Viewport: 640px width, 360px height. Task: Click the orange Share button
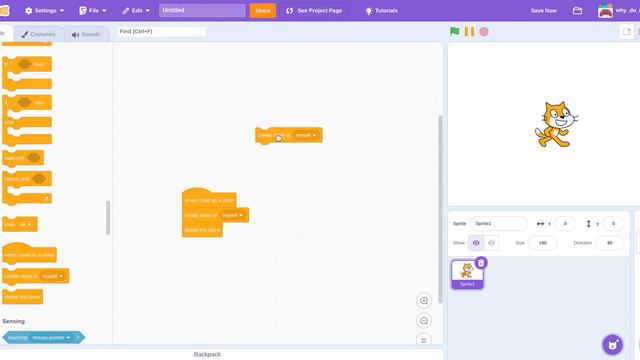(x=262, y=11)
